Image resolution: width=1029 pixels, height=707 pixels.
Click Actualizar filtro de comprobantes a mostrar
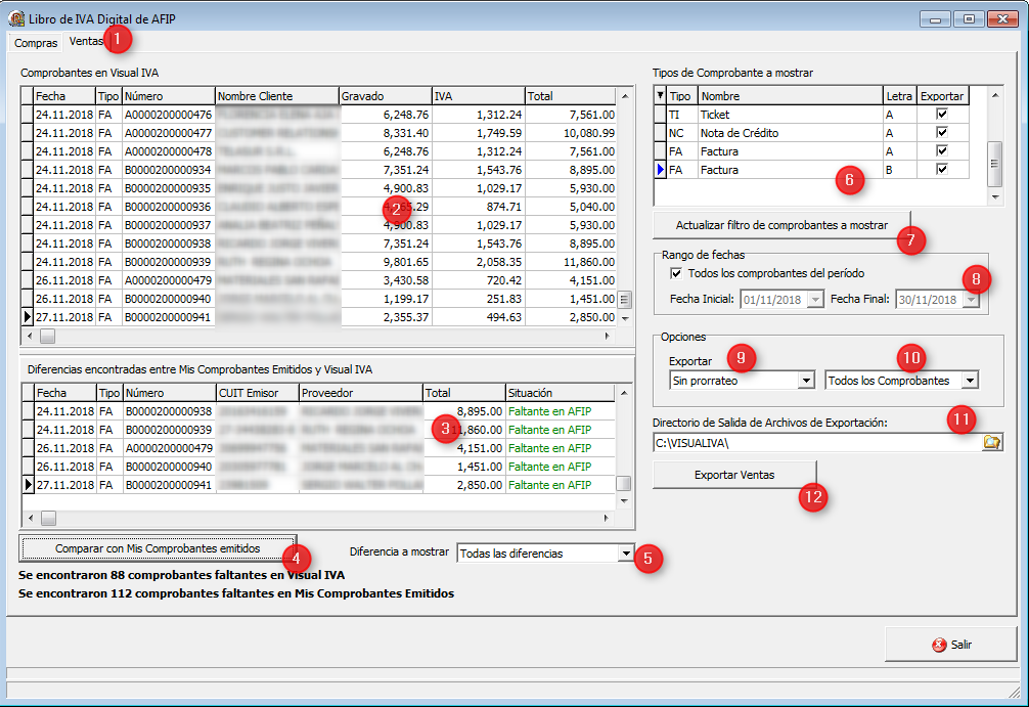click(781, 225)
